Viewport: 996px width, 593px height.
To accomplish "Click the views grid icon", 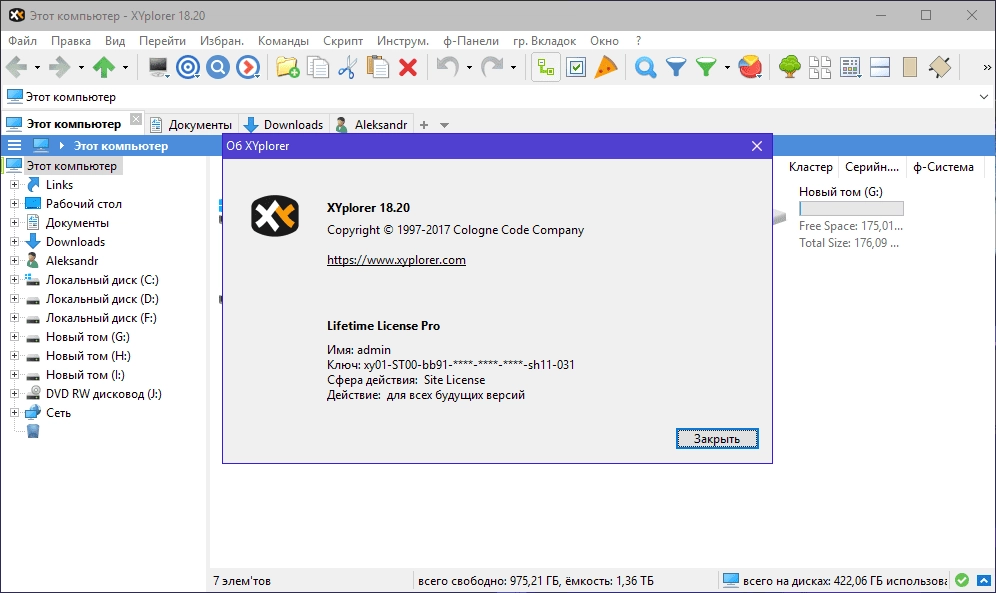I will pyautogui.click(x=850, y=67).
